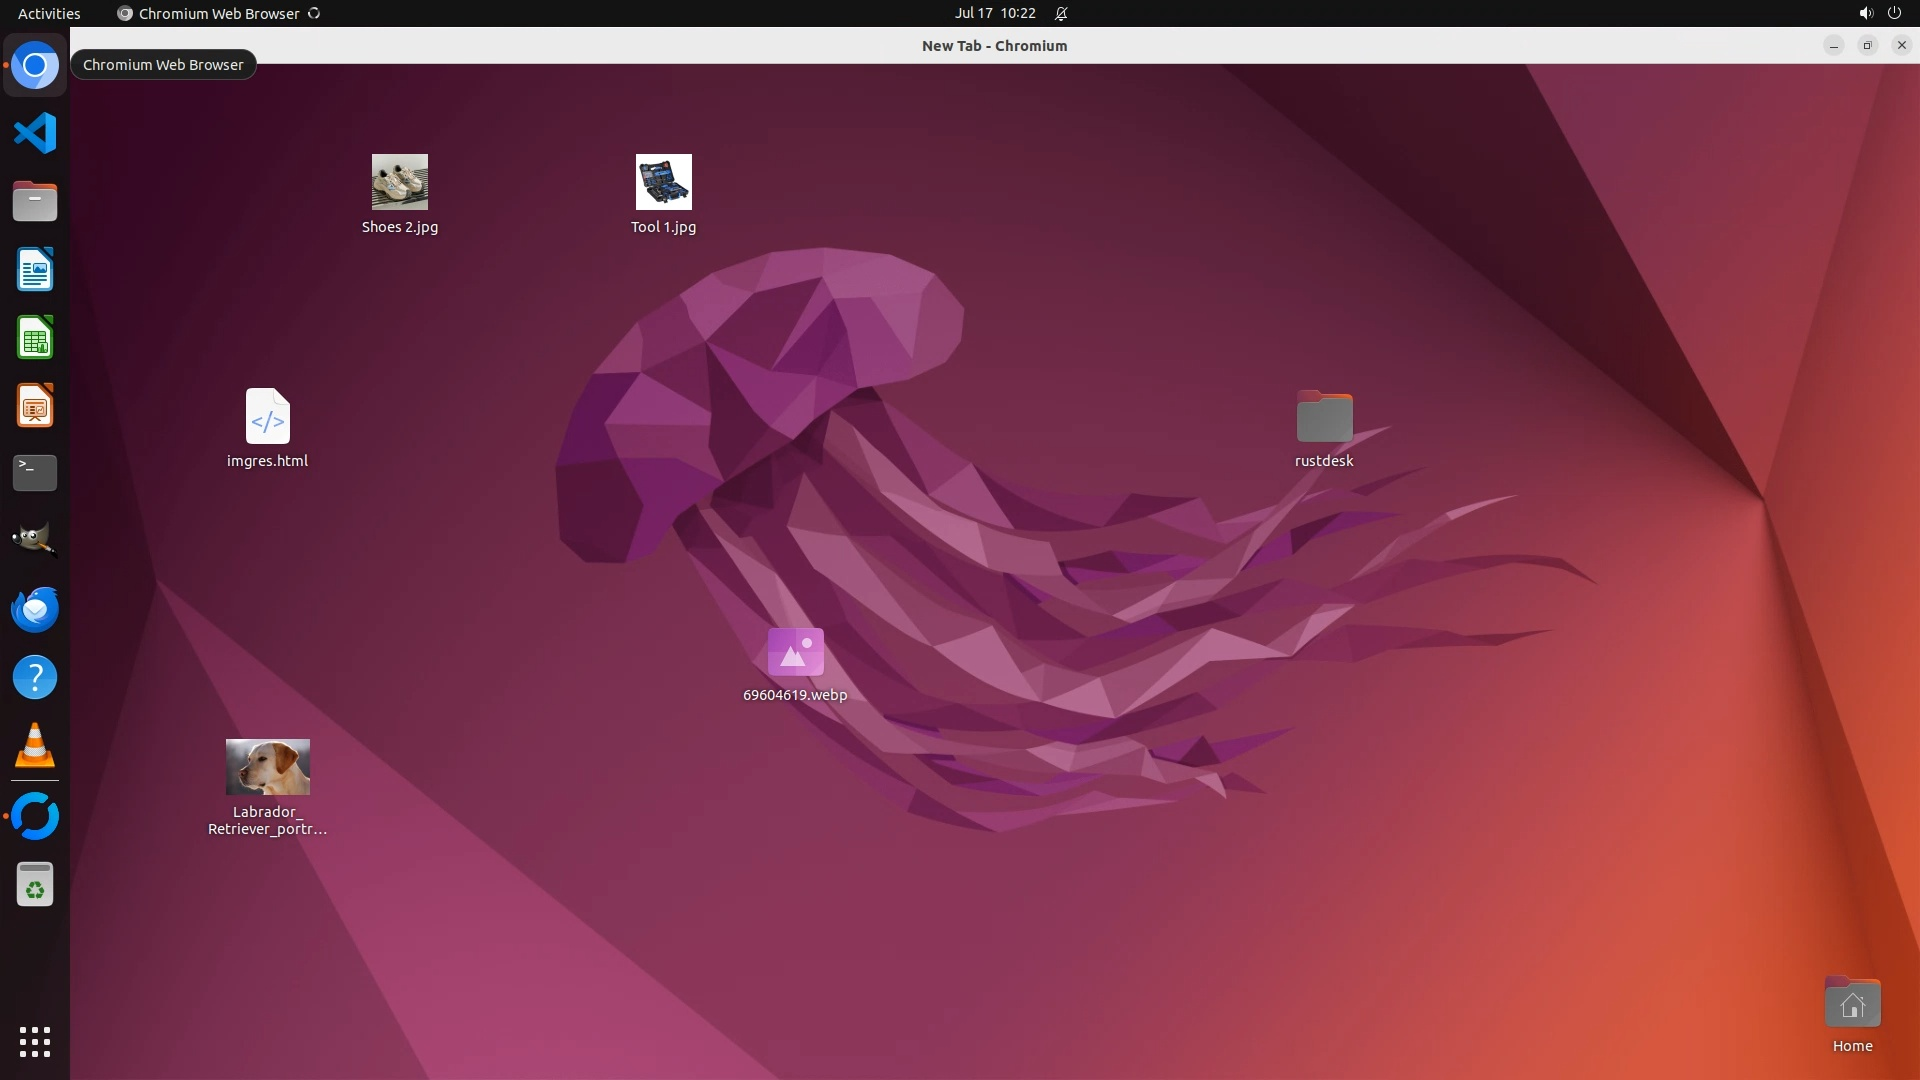Open Thunderbird mail client

tap(35, 609)
